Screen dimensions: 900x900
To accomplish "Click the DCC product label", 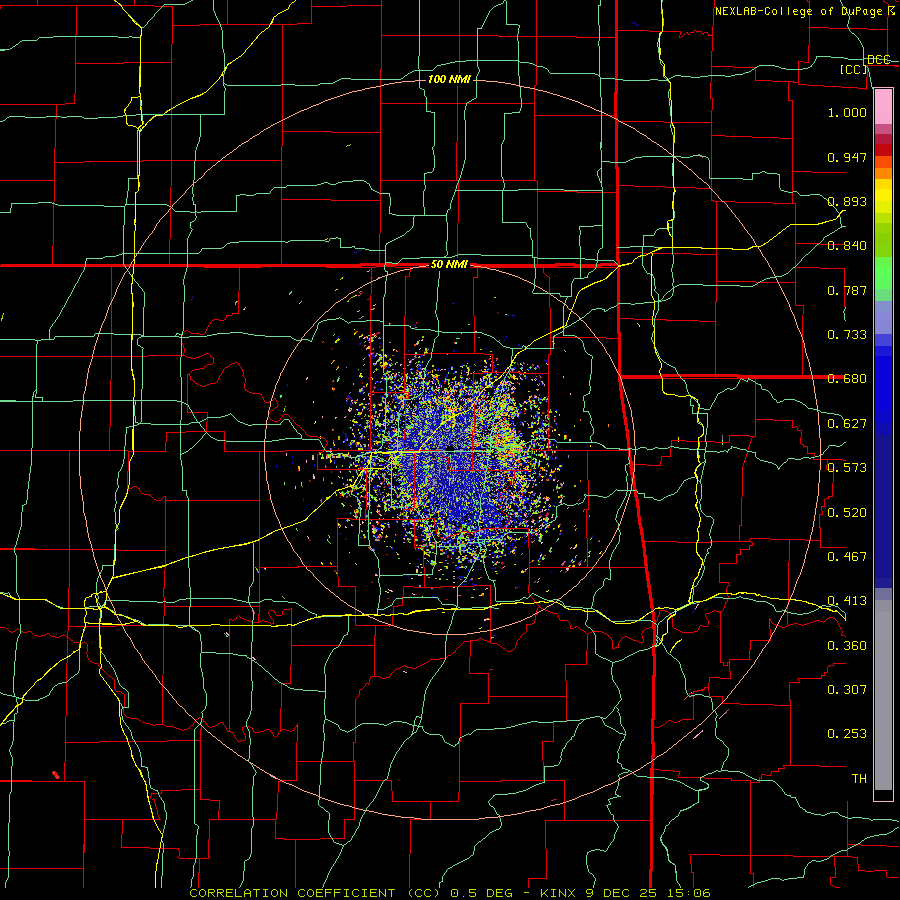I will 879,59.
